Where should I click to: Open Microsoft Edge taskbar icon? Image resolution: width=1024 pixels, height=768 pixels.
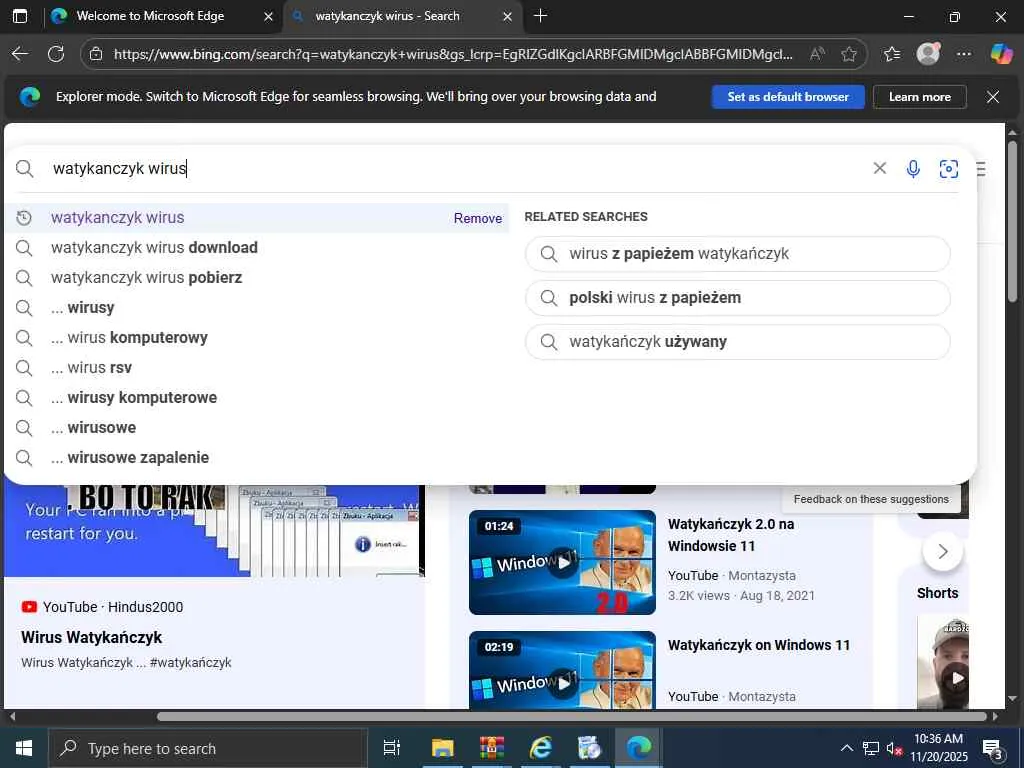[639, 748]
